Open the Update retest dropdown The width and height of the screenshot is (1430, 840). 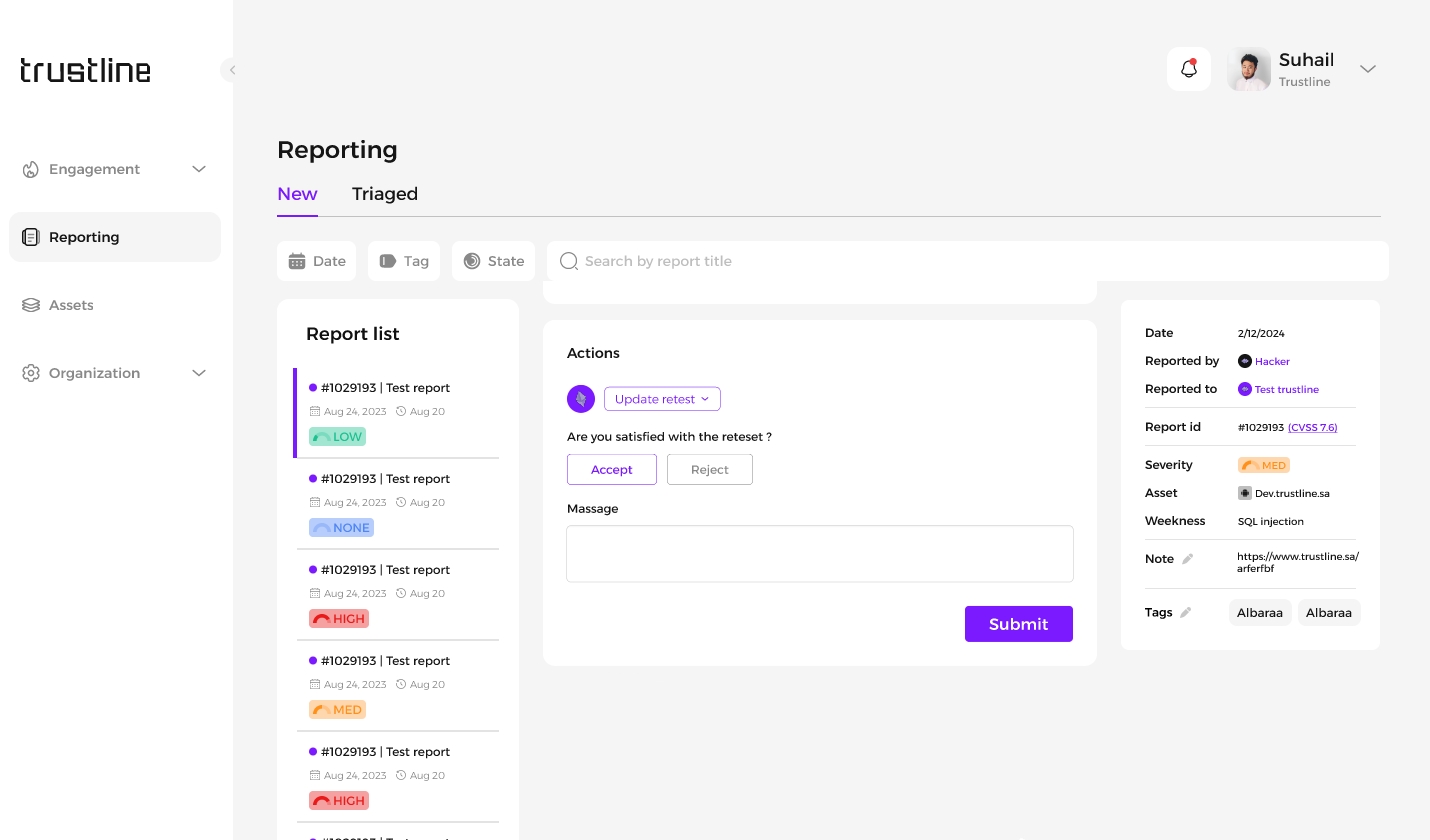[x=662, y=399]
